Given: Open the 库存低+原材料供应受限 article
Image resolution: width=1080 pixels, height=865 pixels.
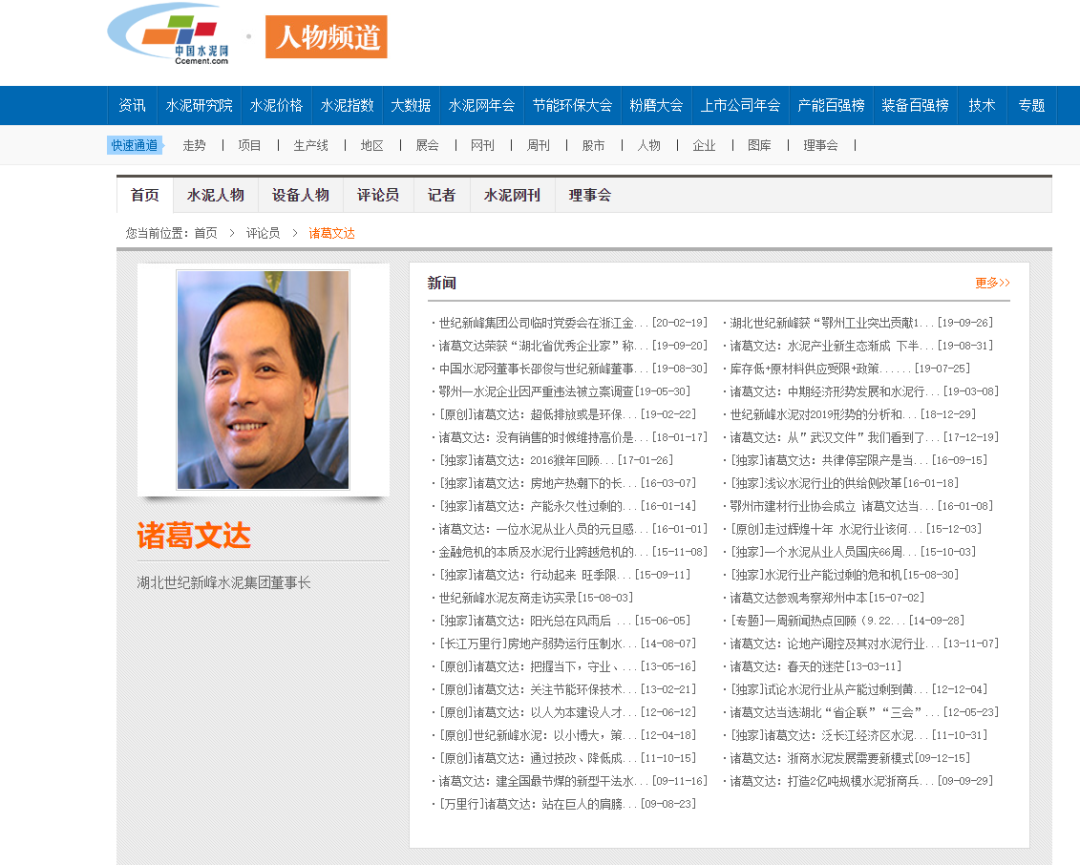Looking at the screenshot, I should [x=849, y=368].
